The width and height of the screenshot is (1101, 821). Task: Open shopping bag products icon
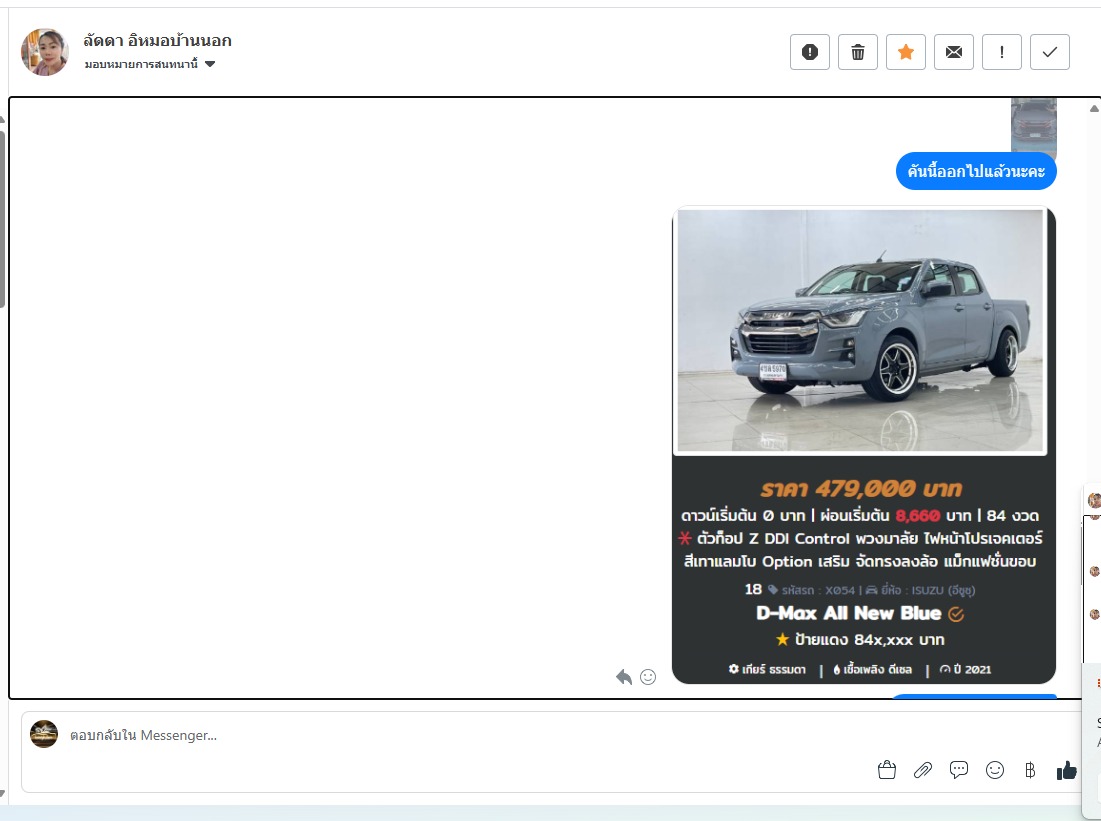point(887,770)
